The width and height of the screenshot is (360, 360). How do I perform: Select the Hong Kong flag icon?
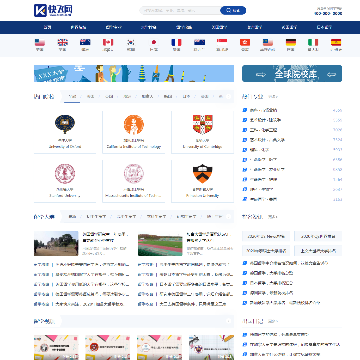tap(245, 42)
